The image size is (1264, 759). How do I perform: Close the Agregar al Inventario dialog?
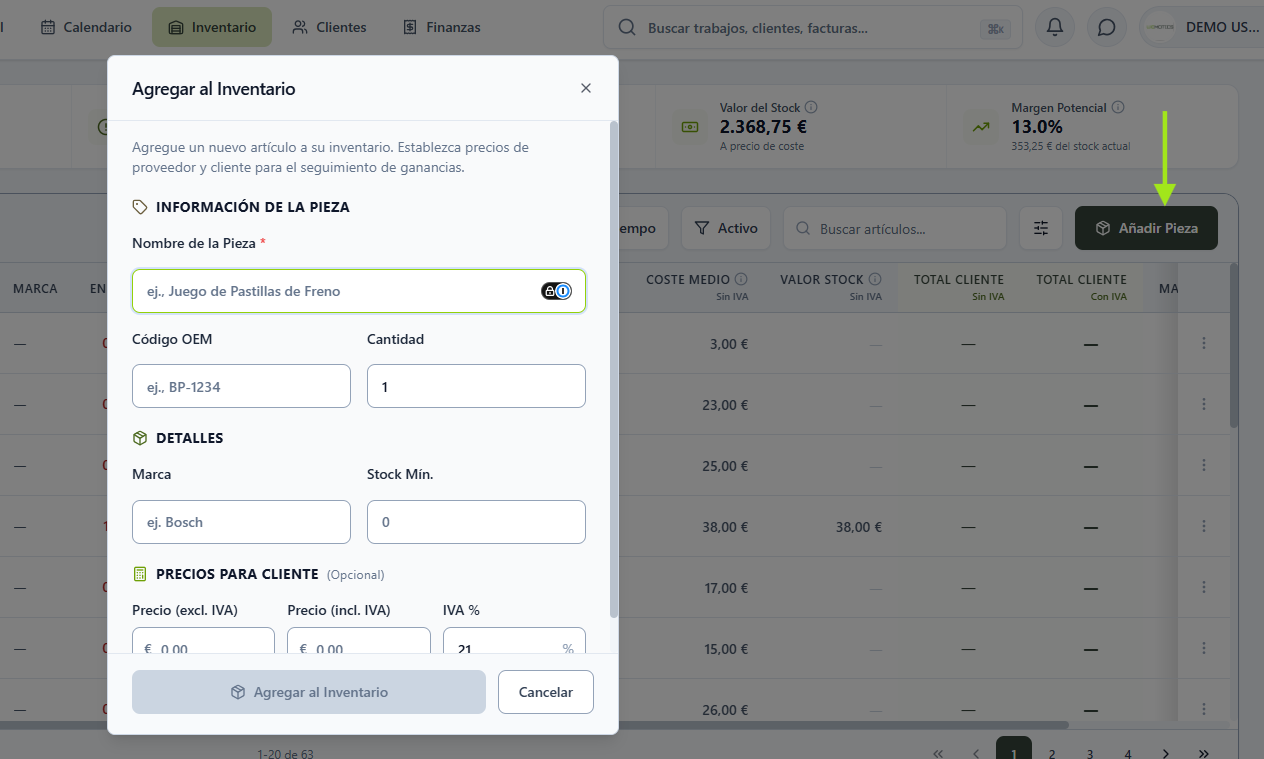click(x=586, y=88)
